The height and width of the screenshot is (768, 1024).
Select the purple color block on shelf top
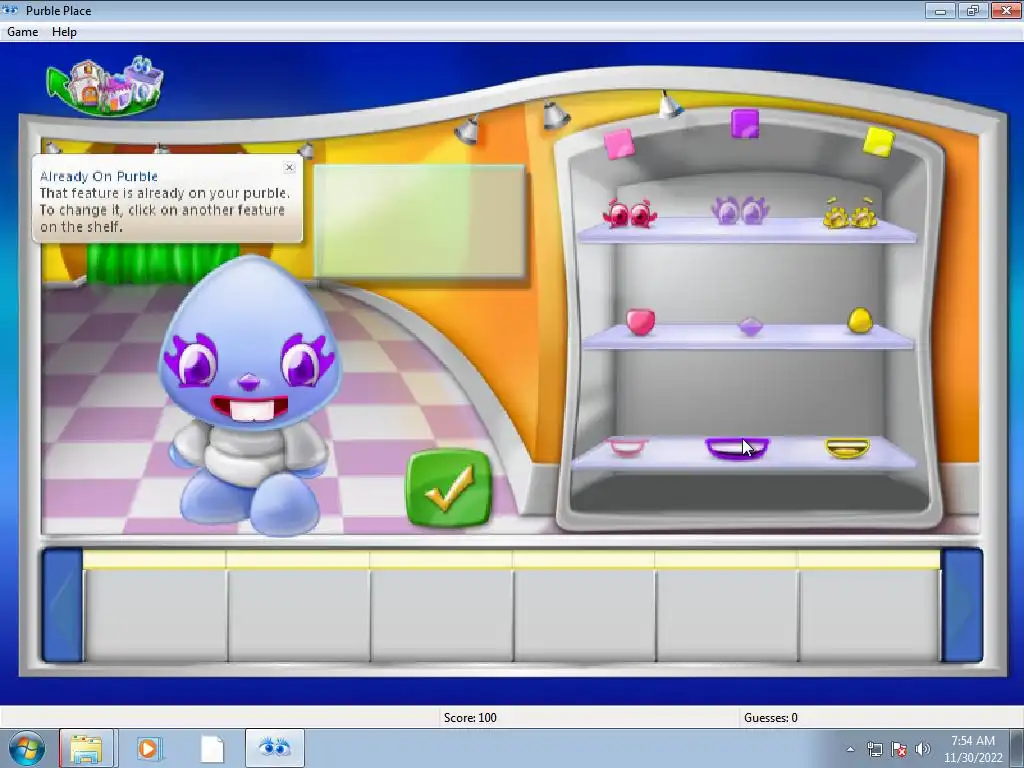coord(745,124)
